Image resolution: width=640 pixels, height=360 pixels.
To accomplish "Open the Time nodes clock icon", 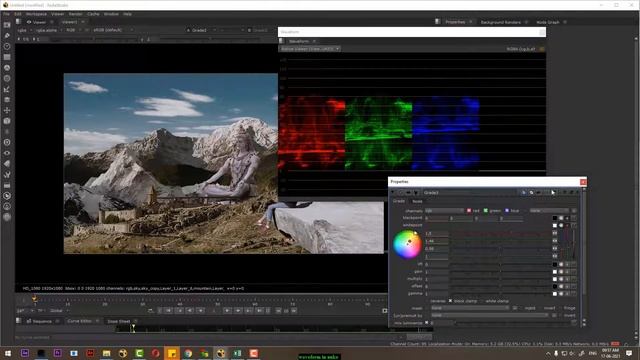I will click(x=7, y=46).
